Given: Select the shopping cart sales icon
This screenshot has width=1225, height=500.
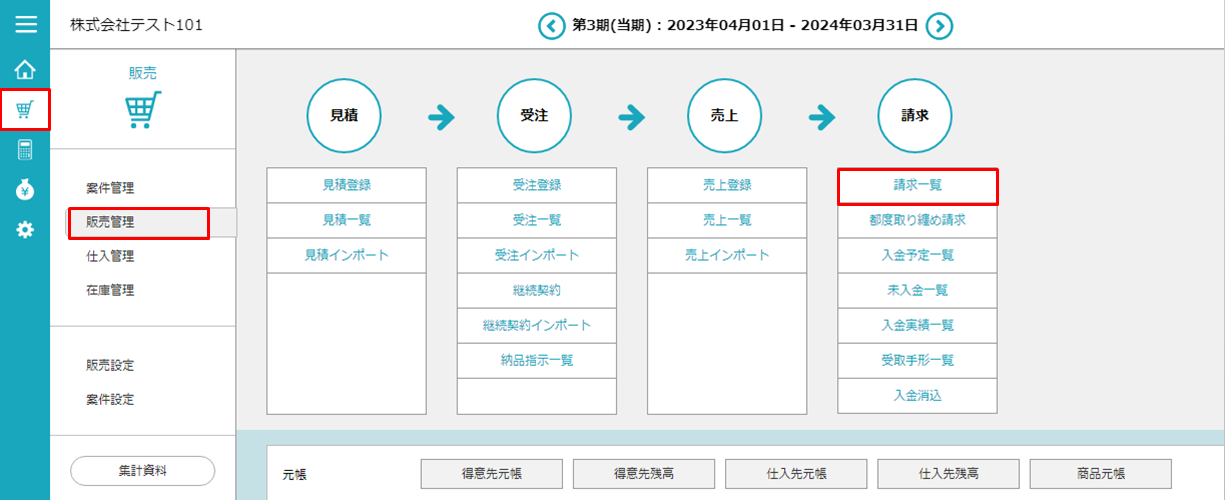Looking at the screenshot, I should pos(25,110).
